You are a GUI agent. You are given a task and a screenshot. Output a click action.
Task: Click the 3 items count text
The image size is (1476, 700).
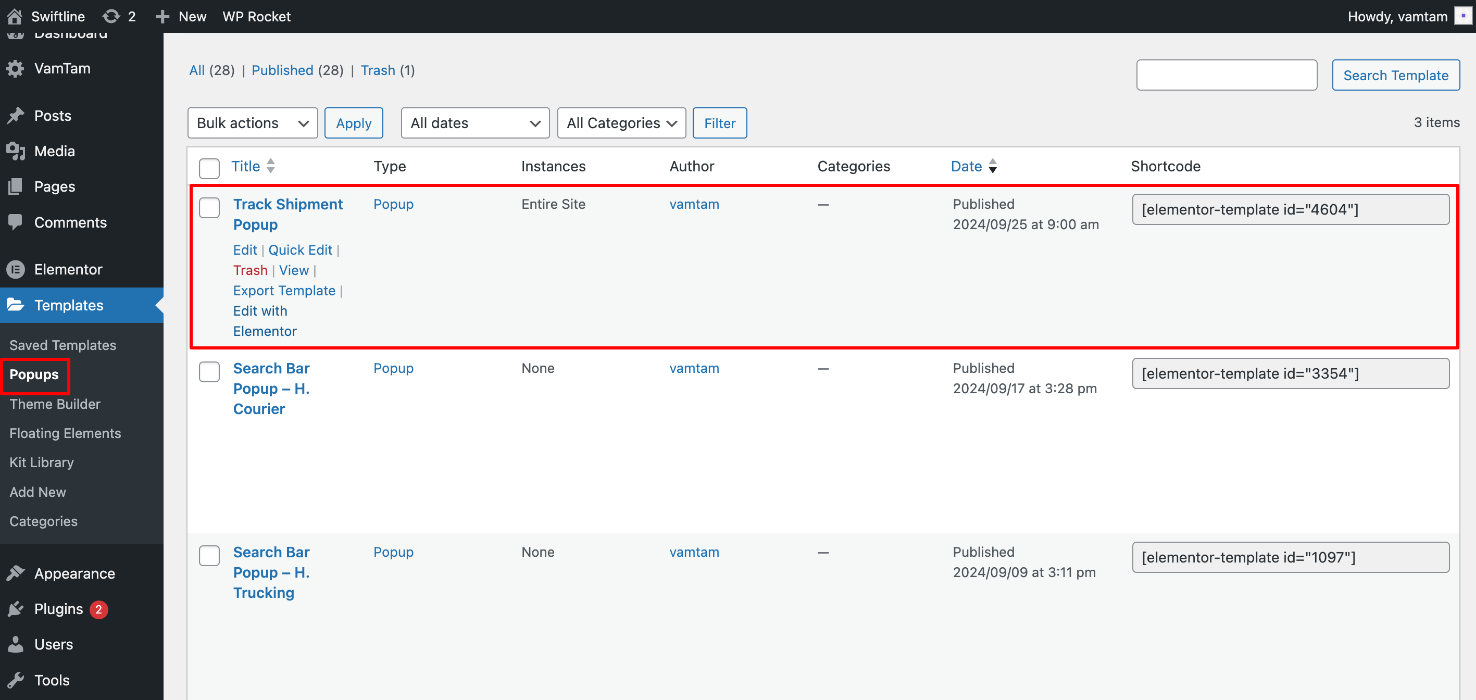[x=1437, y=122]
